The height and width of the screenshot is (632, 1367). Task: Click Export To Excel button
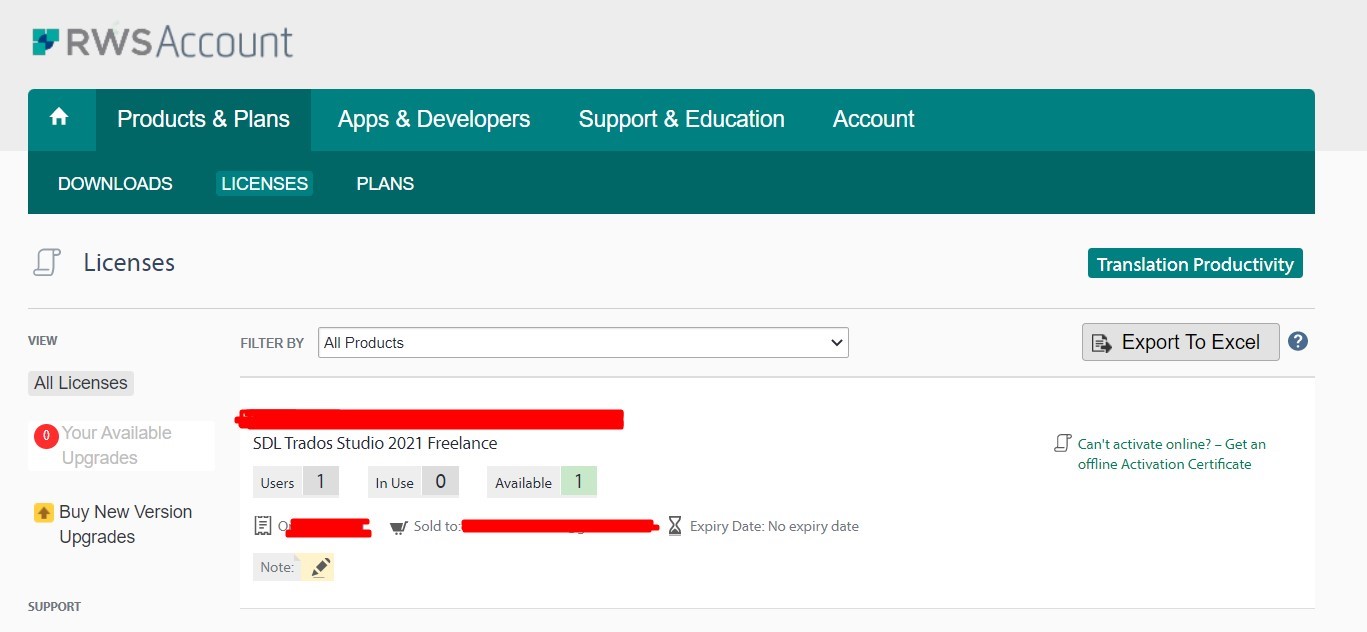(1181, 342)
